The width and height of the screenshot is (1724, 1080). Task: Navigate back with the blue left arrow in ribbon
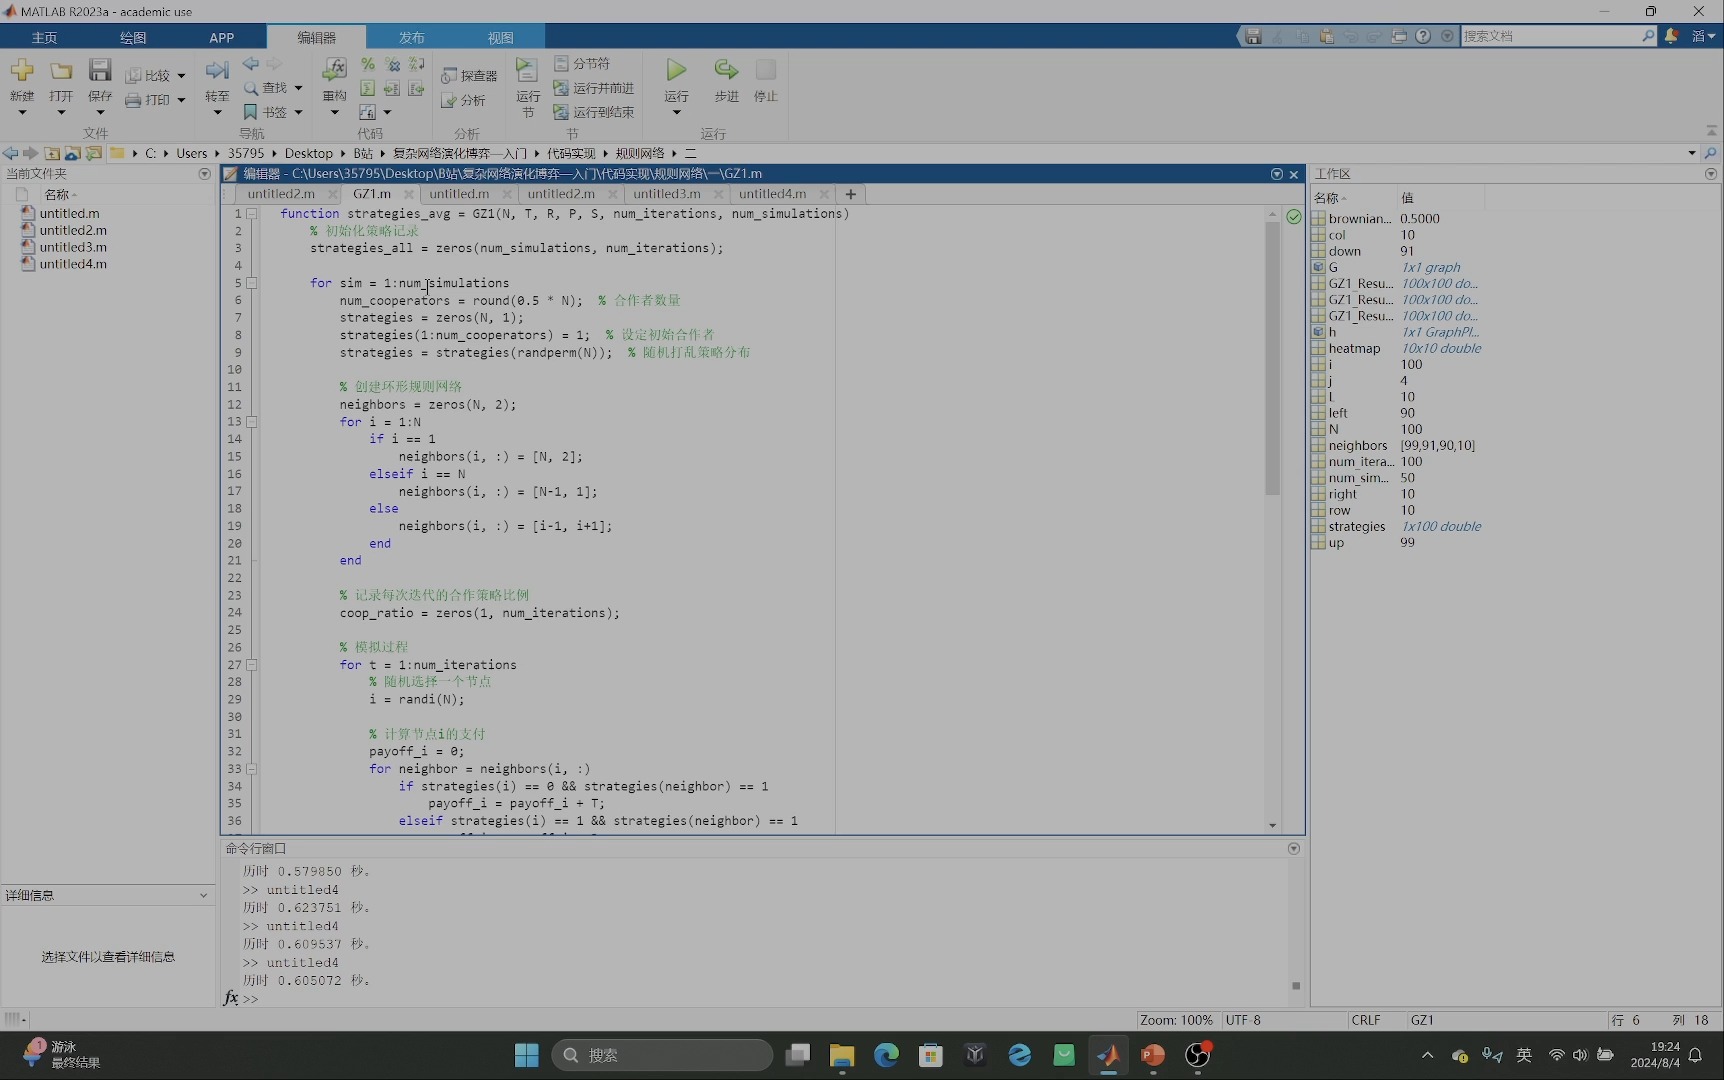tap(251, 64)
